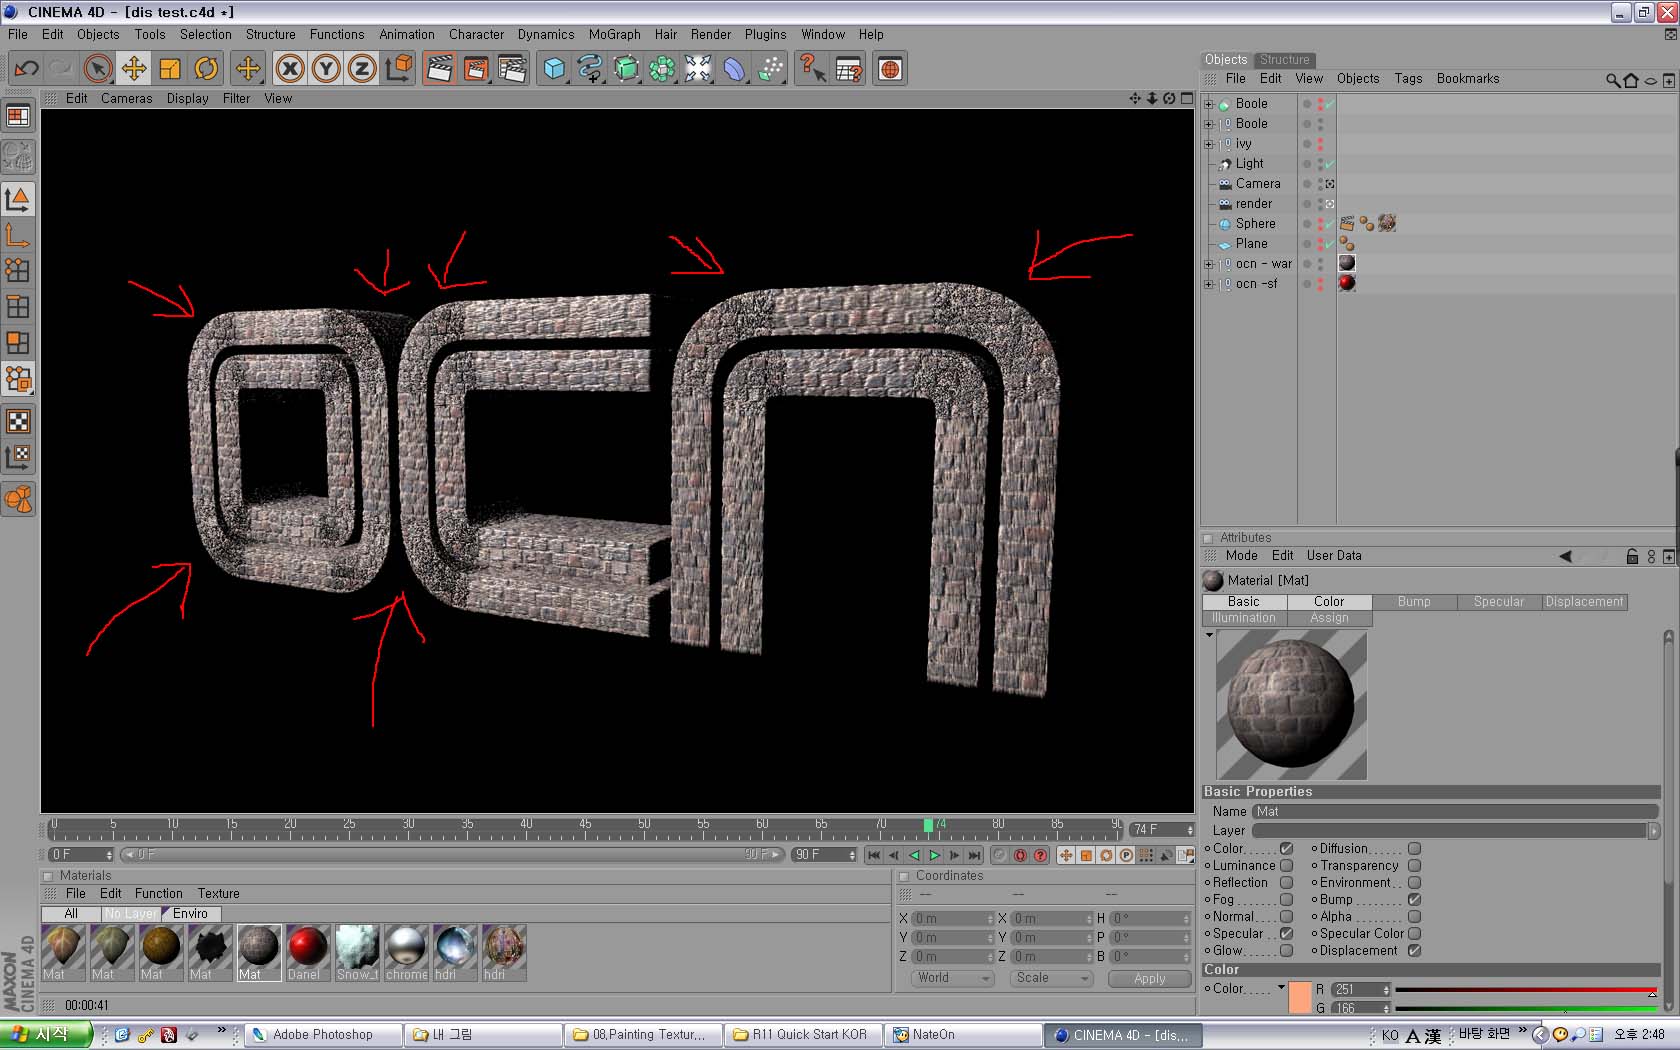This screenshot has height=1050, width=1680.
Task: Add a Cube primitive object
Action: (x=554, y=68)
